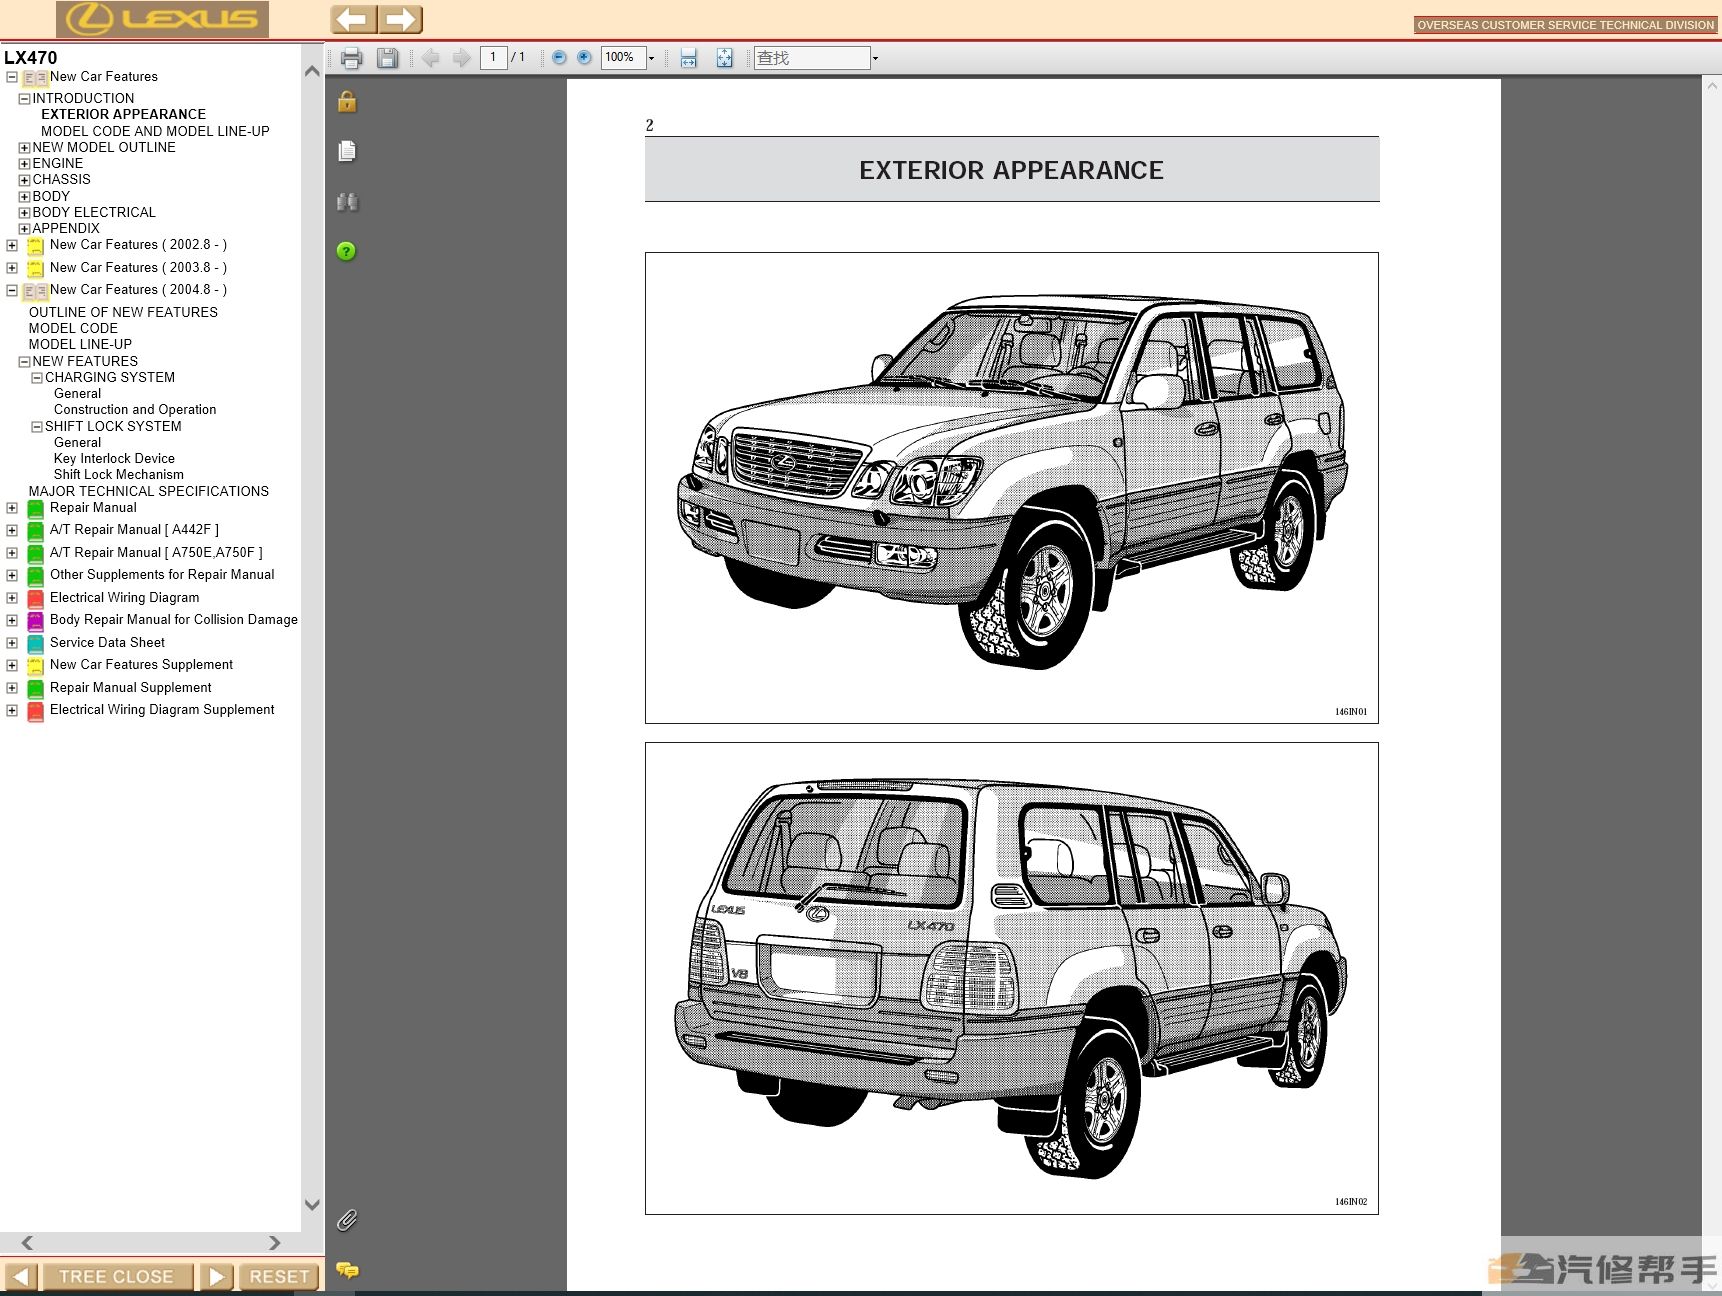Click the right triangle button beside RESET
The image size is (1722, 1296).
click(x=216, y=1277)
